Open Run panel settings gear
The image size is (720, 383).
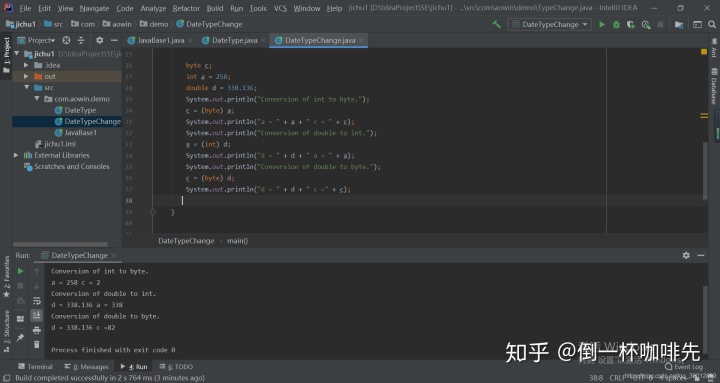(x=686, y=255)
